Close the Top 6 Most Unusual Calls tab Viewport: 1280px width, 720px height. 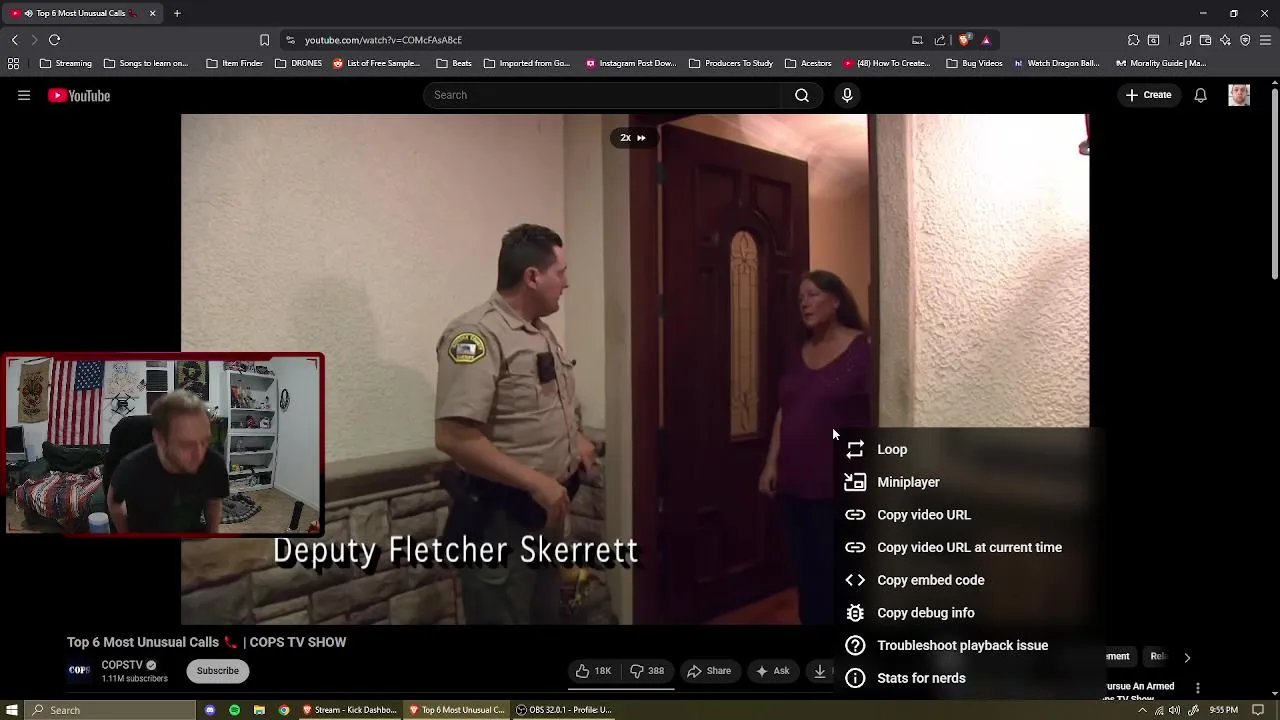click(x=152, y=13)
